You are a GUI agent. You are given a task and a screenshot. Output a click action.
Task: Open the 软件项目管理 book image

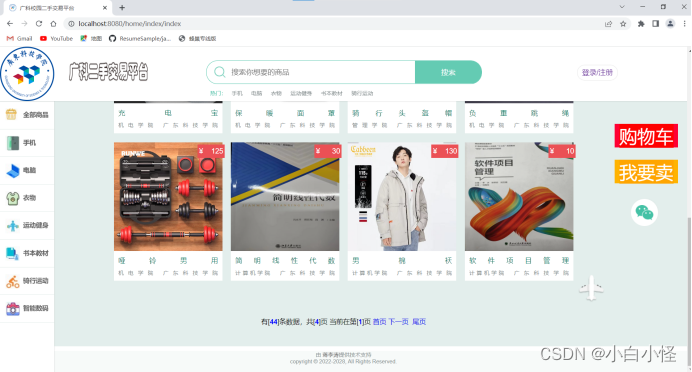(x=519, y=196)
